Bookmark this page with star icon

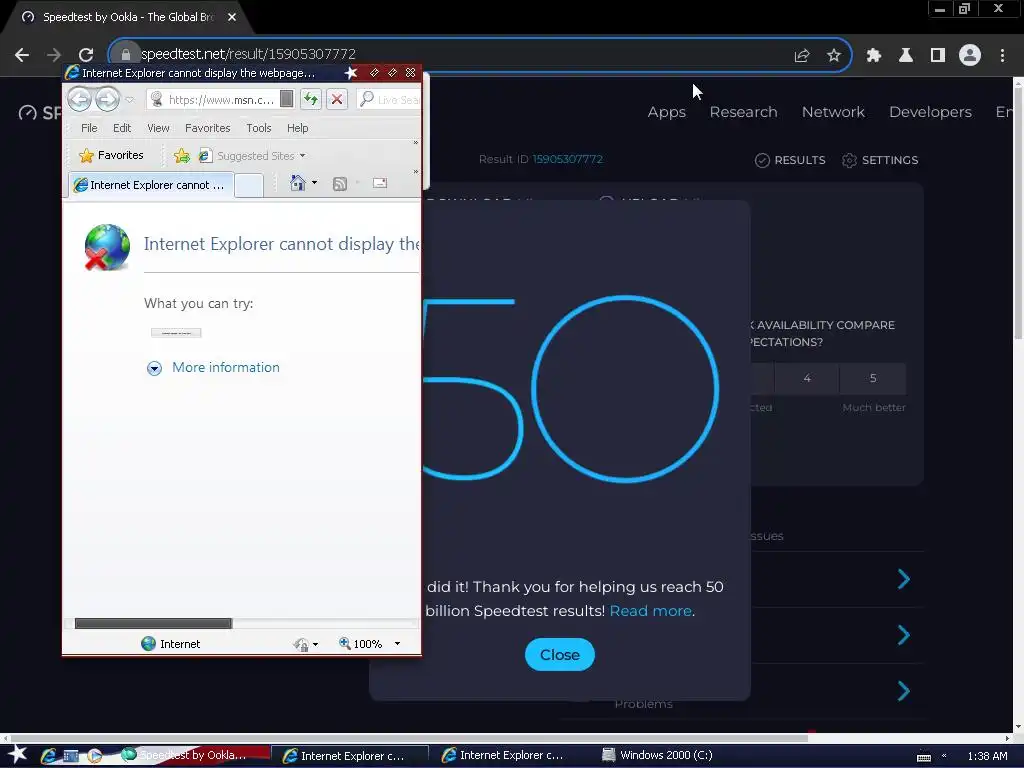[833, 55]
